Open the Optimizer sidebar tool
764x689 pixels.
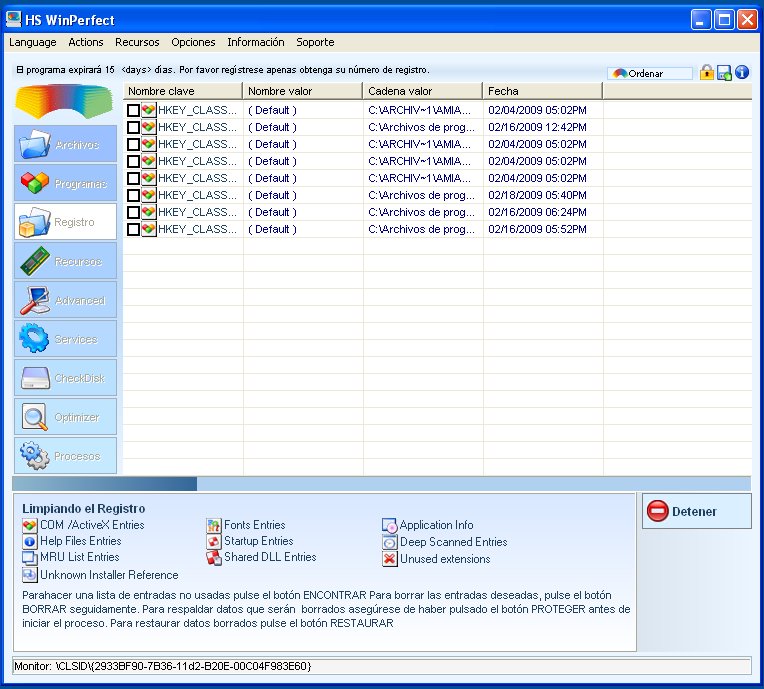(65, 417)
